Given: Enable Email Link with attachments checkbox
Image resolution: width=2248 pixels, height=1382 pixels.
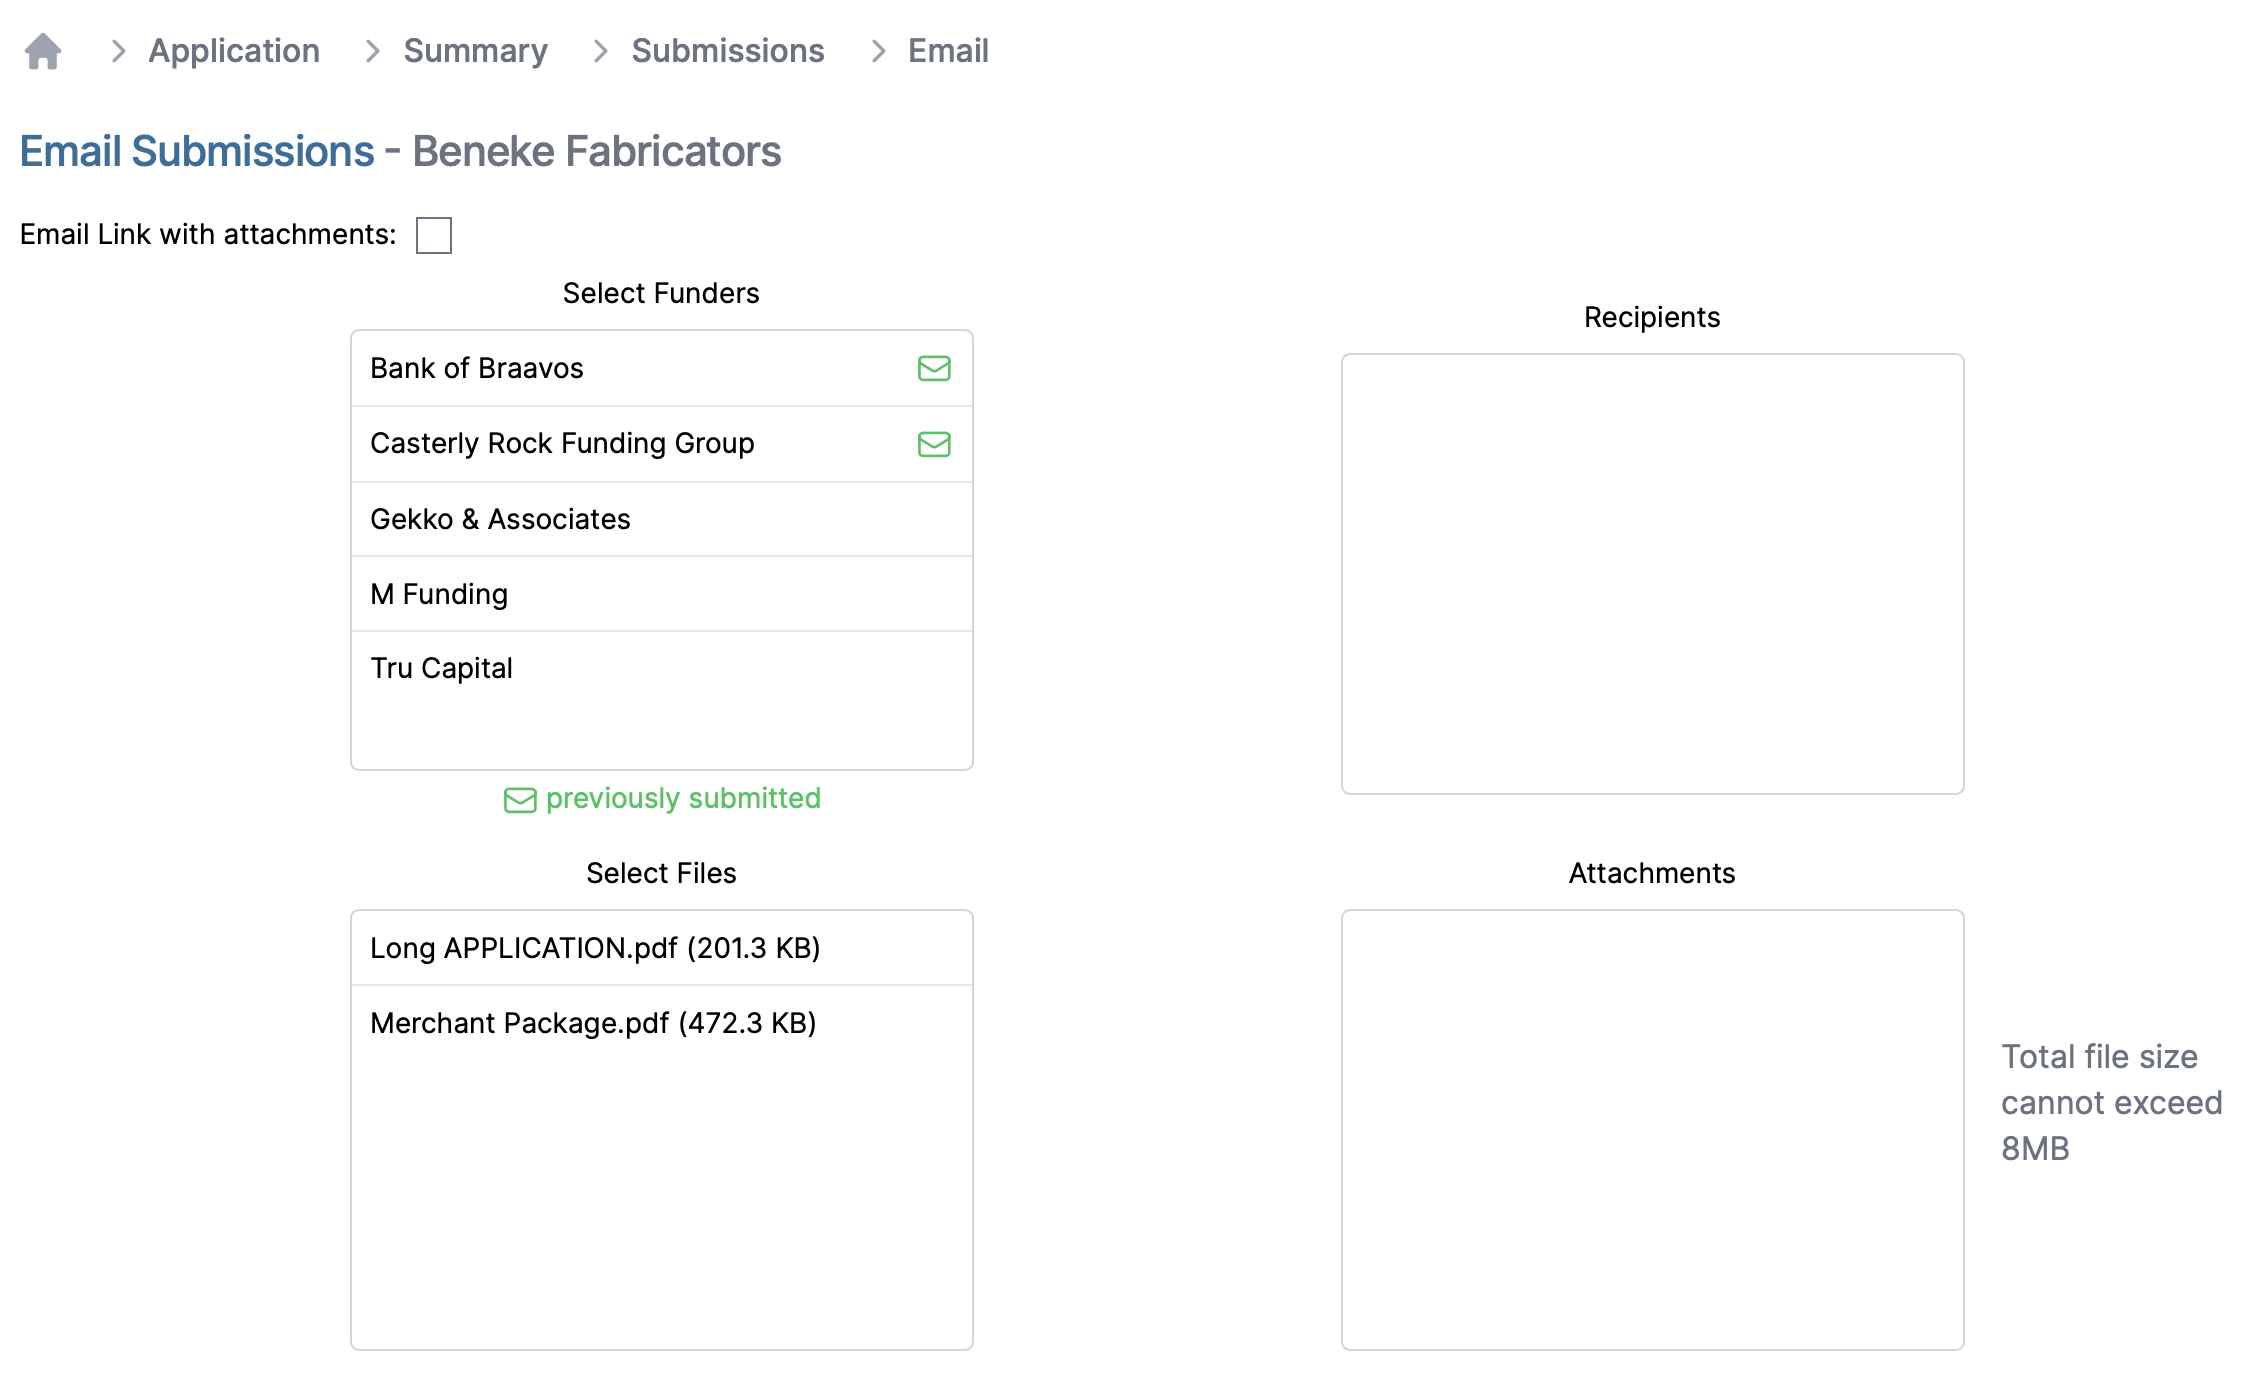Looking at the screenshot, I should [x=433, y=235].
